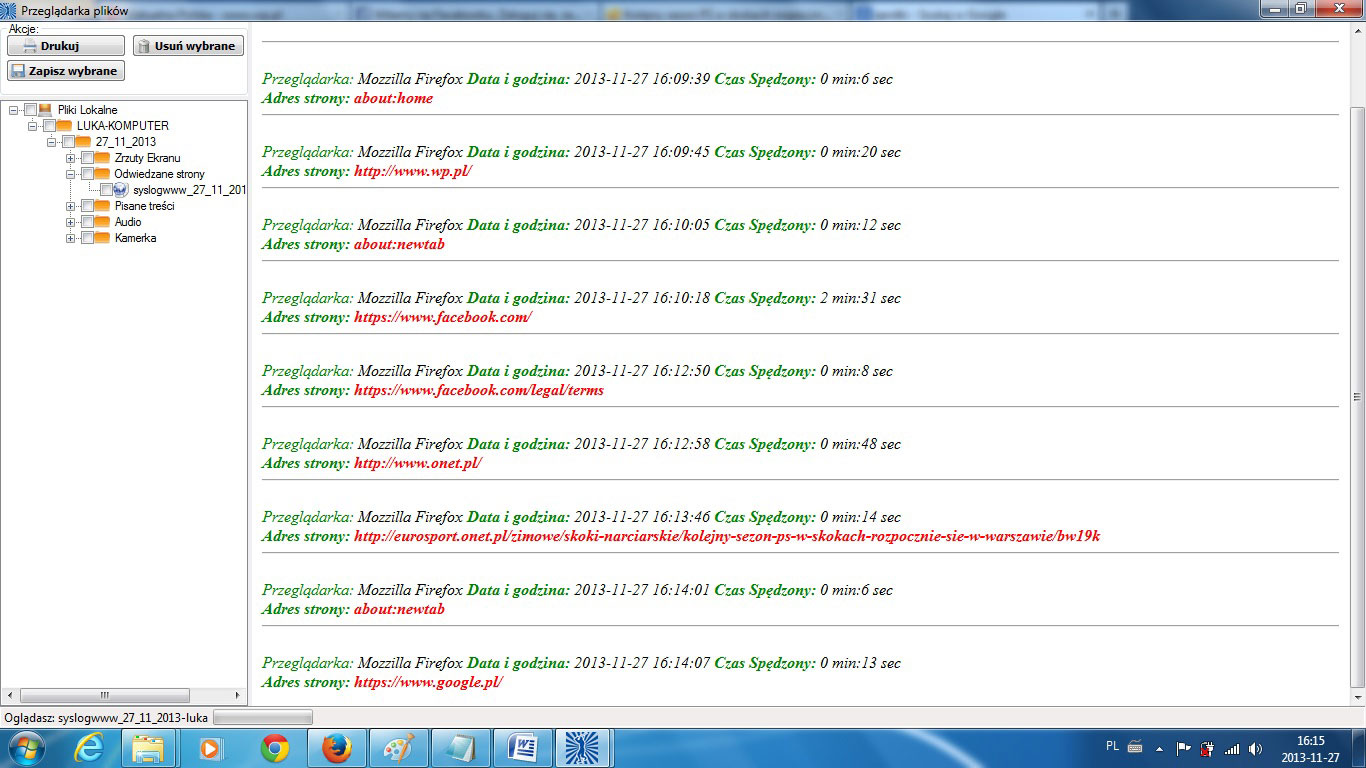Click the LUKA-KOMPUTER folder icon

[64, 126]
